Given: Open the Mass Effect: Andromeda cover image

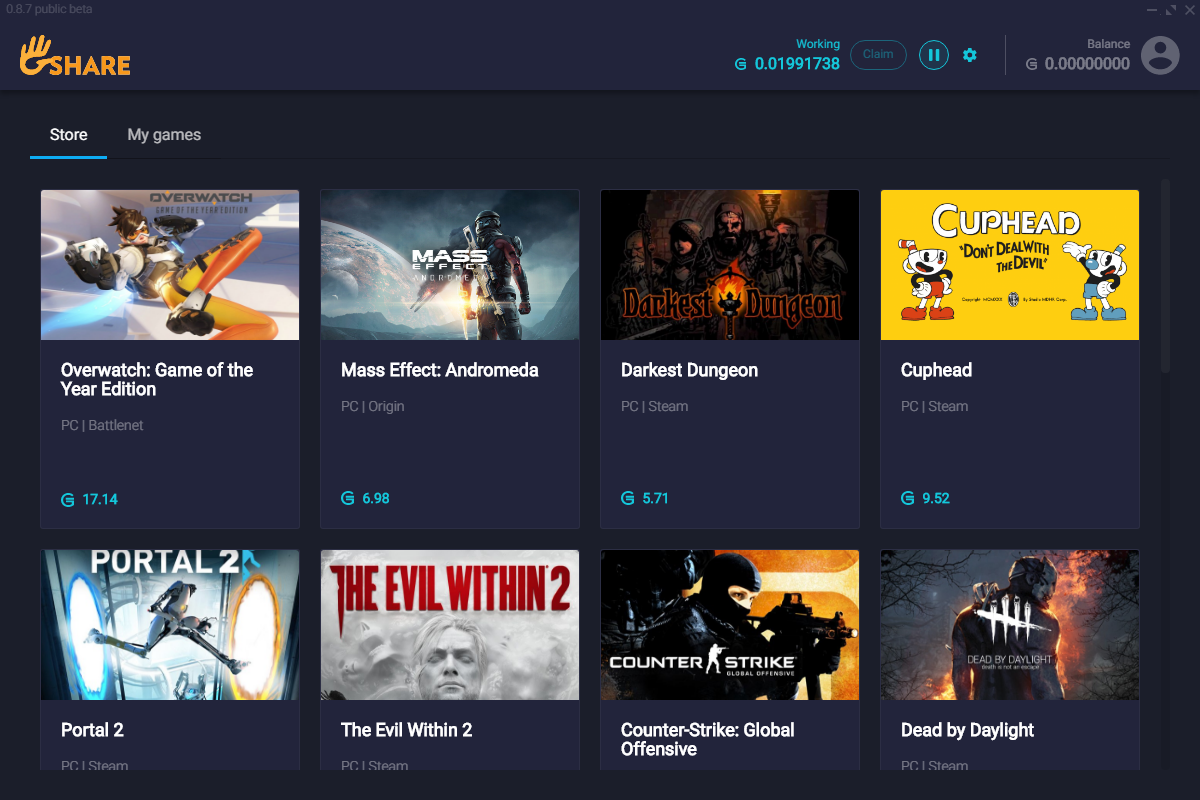Looking at the screenshot, I should [x=450, y=265].
